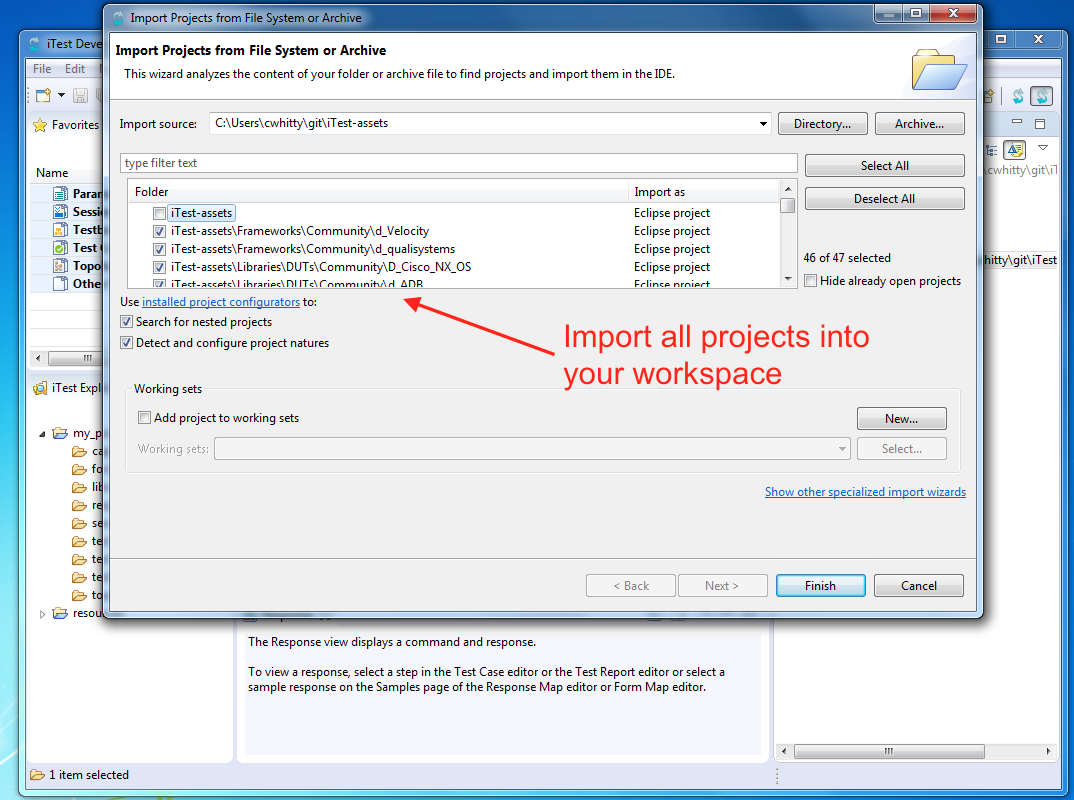Toggle Detect and configure project natures
This screenshot has height=800, width=1074.
126,342
